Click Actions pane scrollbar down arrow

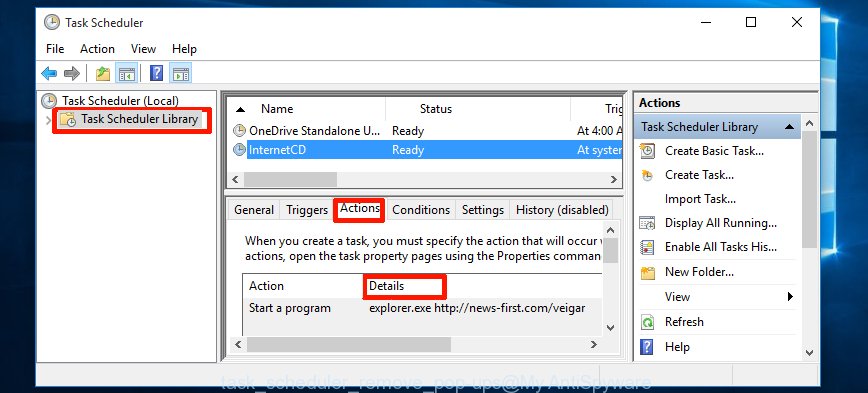809,353
